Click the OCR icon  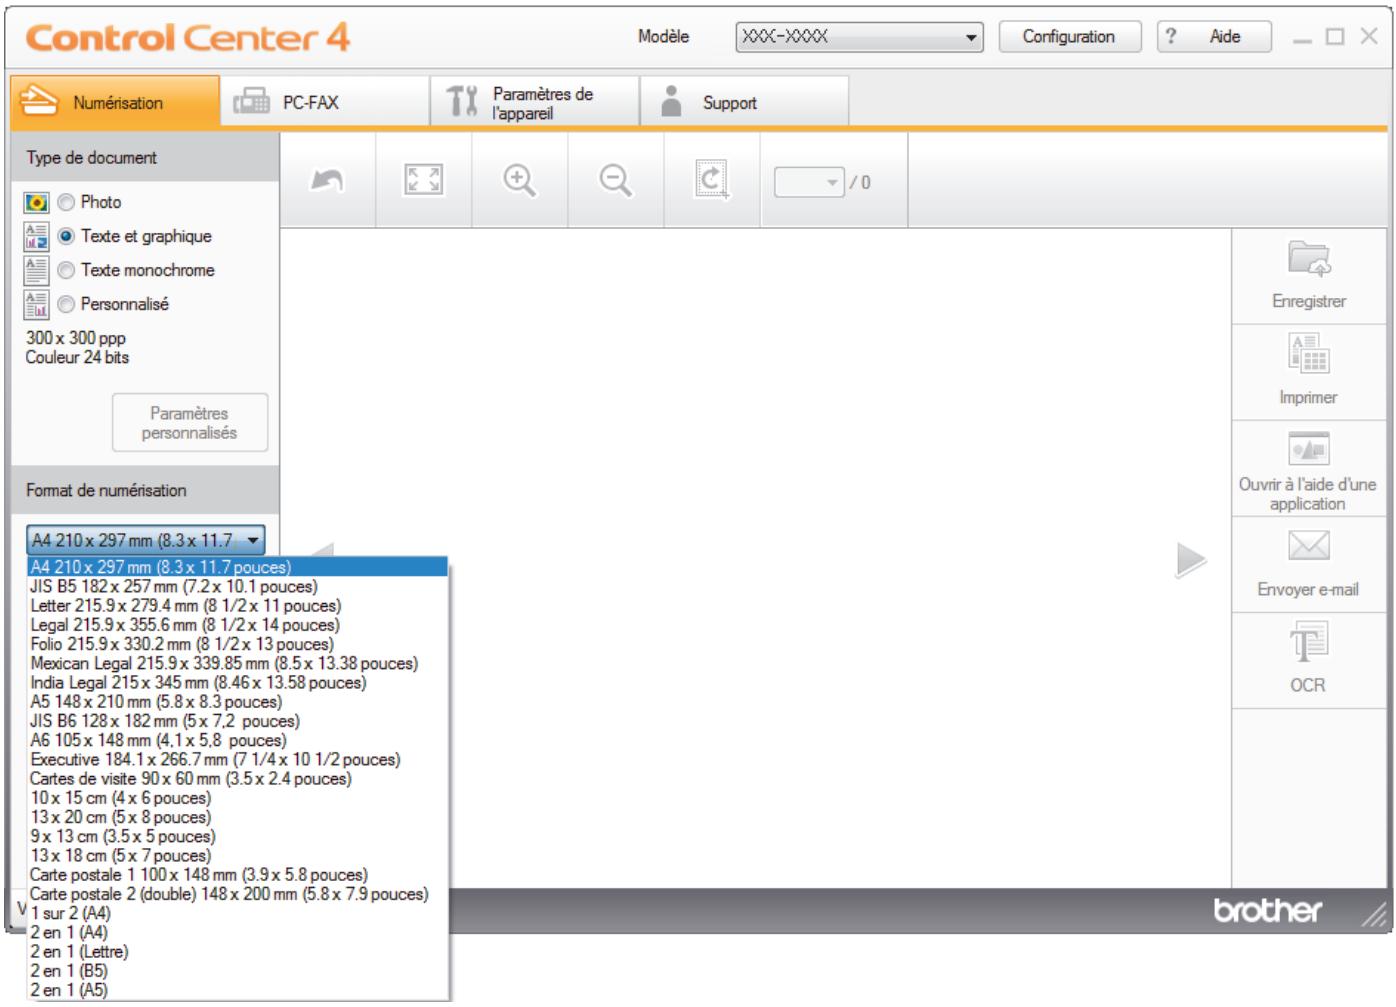tap(1308, 641)
